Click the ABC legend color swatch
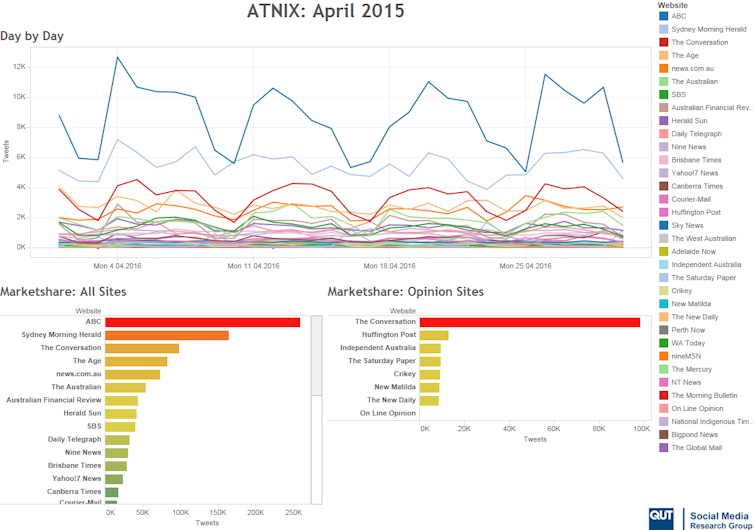Screen dimensions: 754x530 664,16
